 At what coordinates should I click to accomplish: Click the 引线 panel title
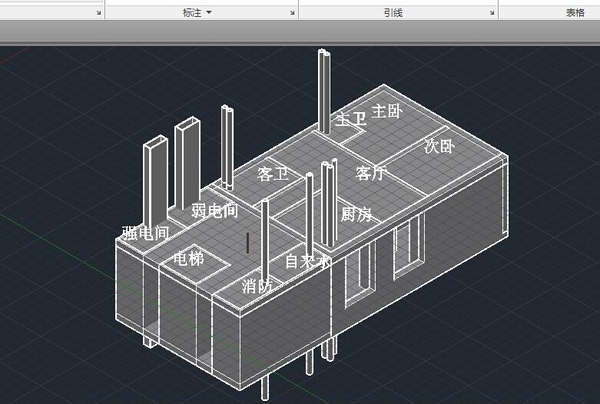point(397,12)
